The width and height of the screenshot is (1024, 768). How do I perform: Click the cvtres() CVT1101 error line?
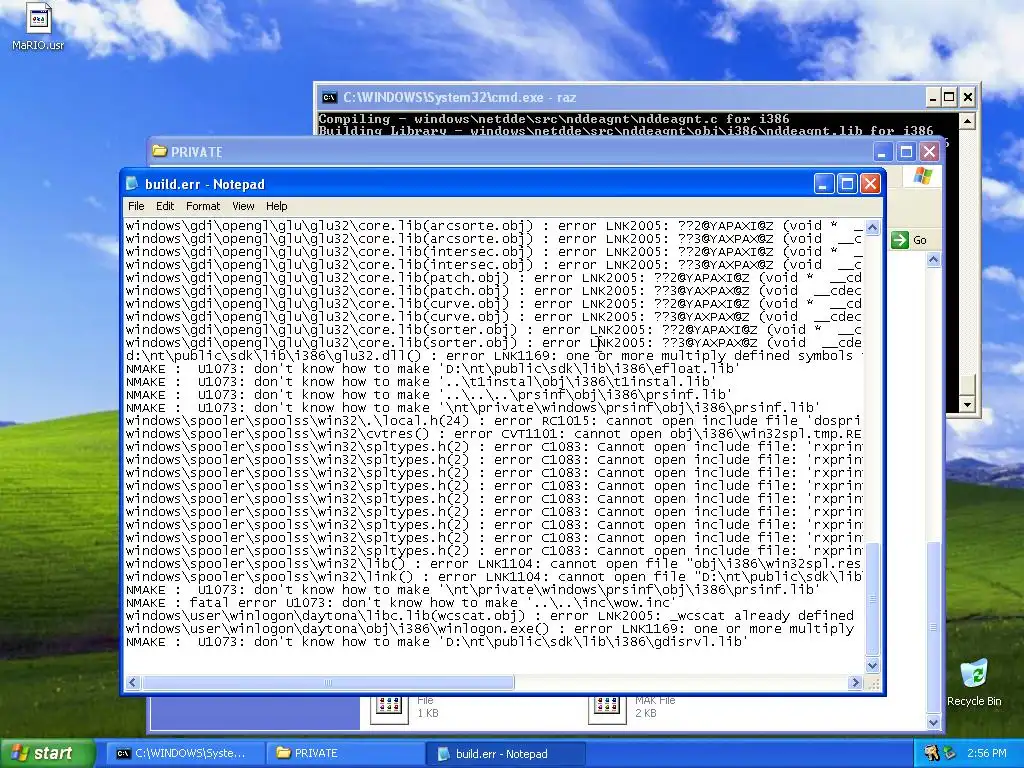point(494,434)
